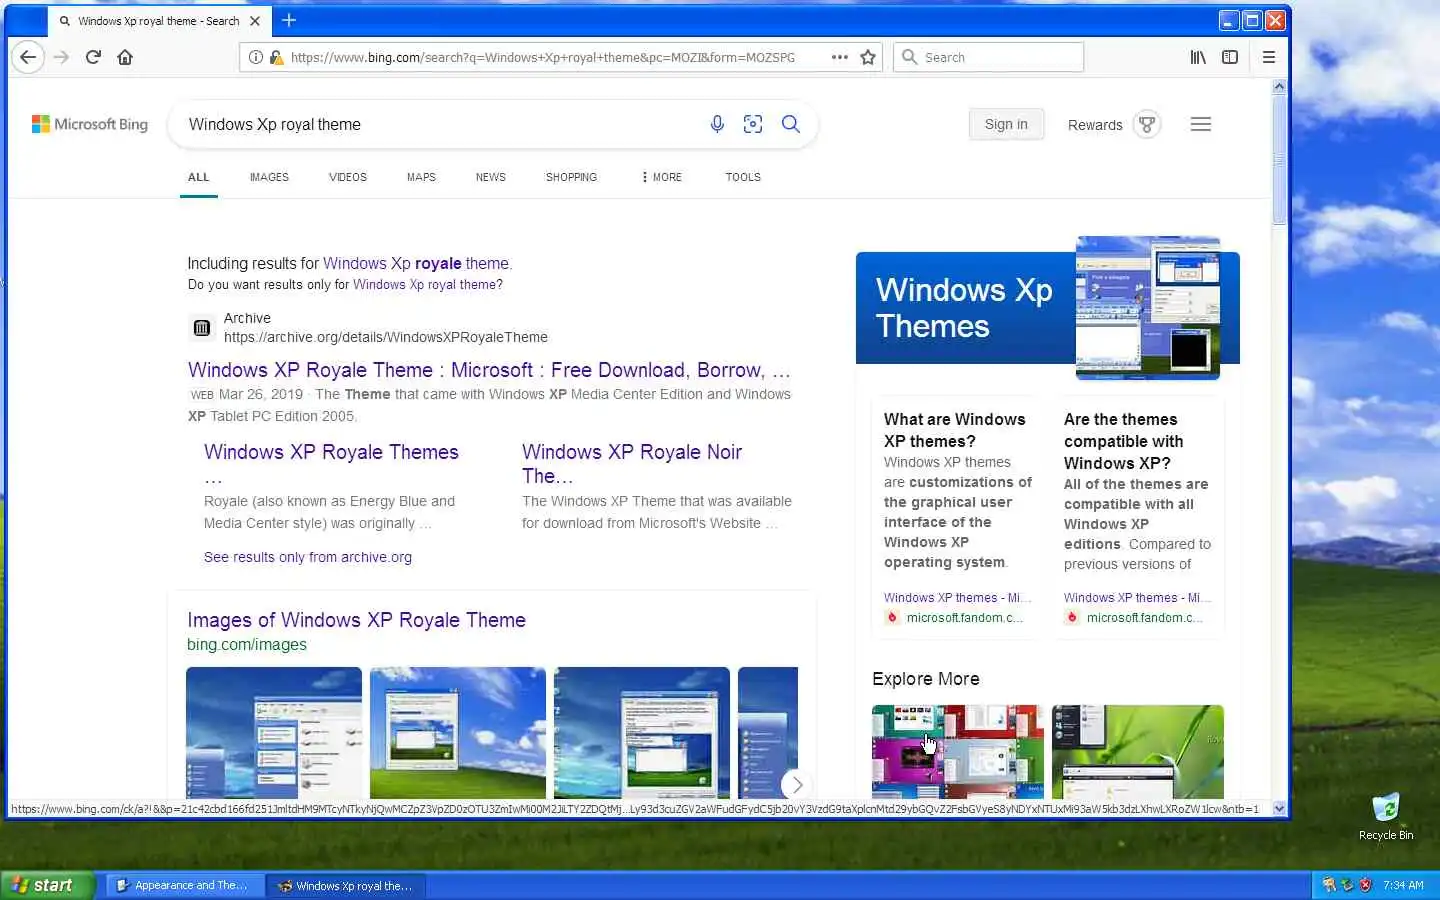Switch to VIDEOS tab
This screenshot has height=900, width=1440.
348,177
